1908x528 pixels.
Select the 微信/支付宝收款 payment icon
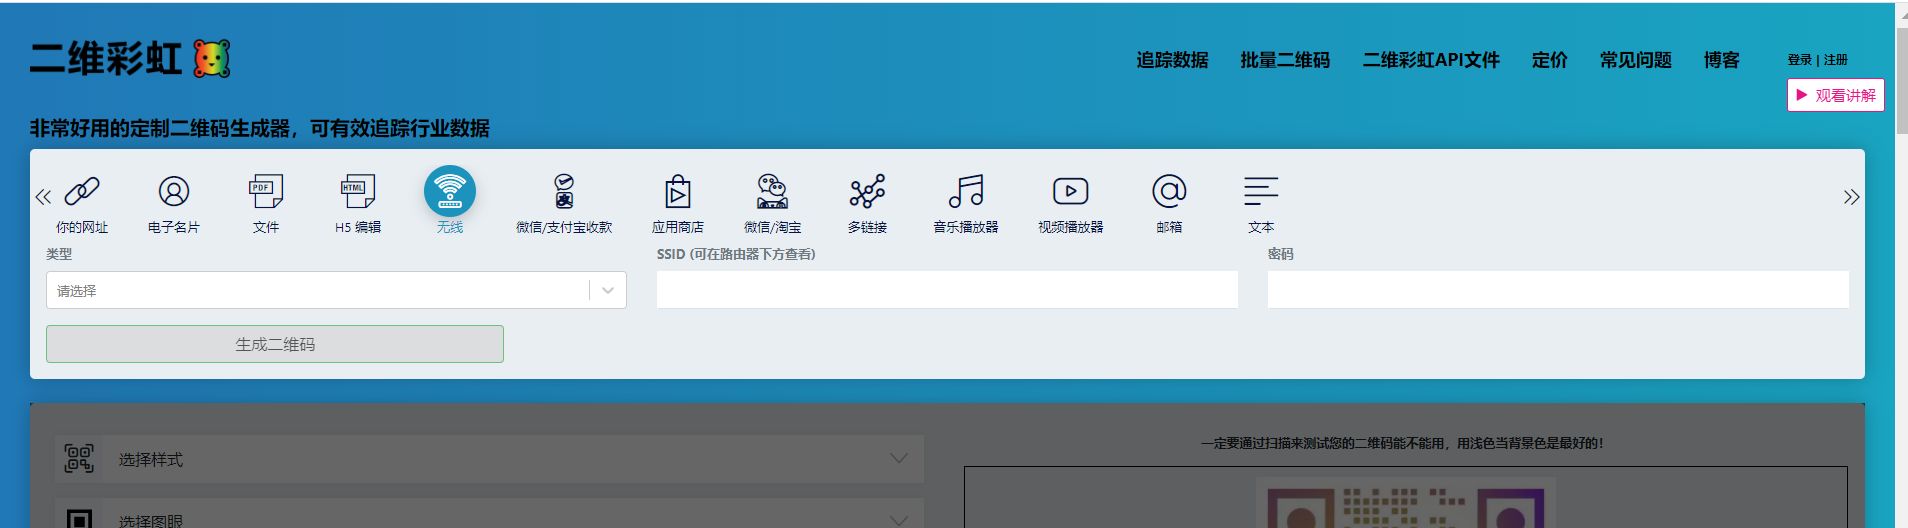coord(564,192)
